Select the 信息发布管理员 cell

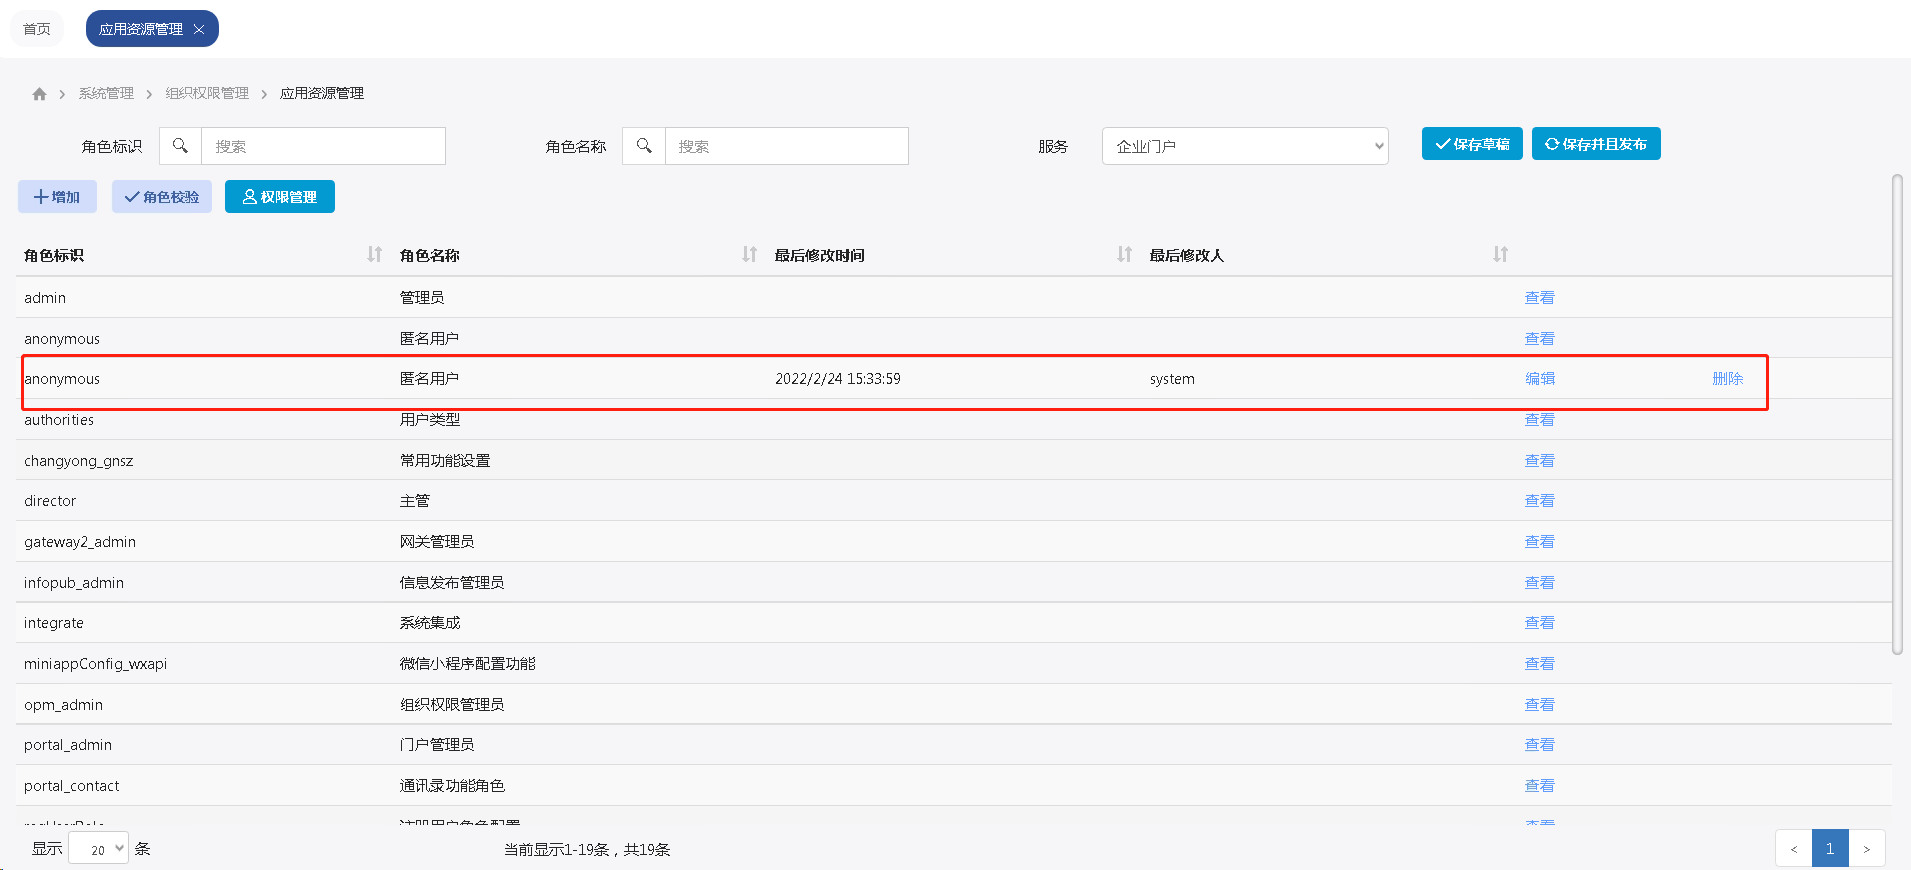click(x=452, y=583)
